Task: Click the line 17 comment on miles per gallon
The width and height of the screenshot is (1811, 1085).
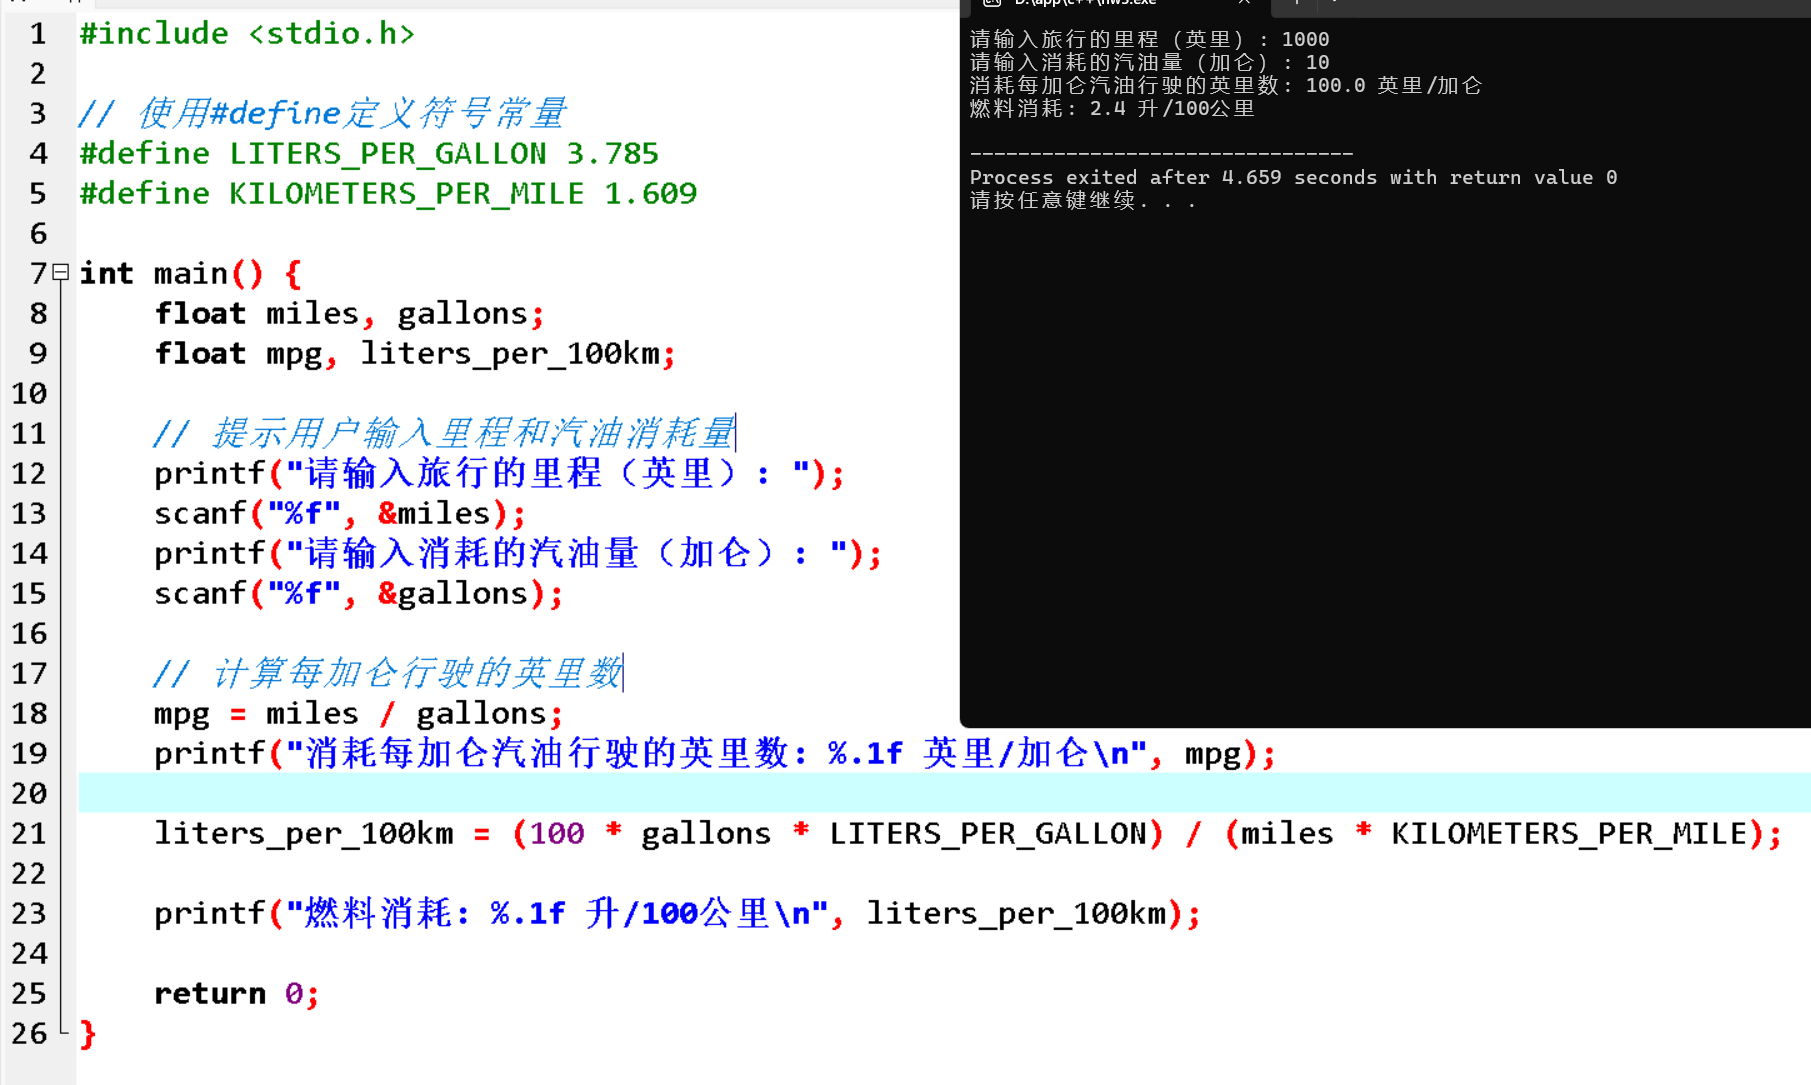Action: tap(389, 673)
